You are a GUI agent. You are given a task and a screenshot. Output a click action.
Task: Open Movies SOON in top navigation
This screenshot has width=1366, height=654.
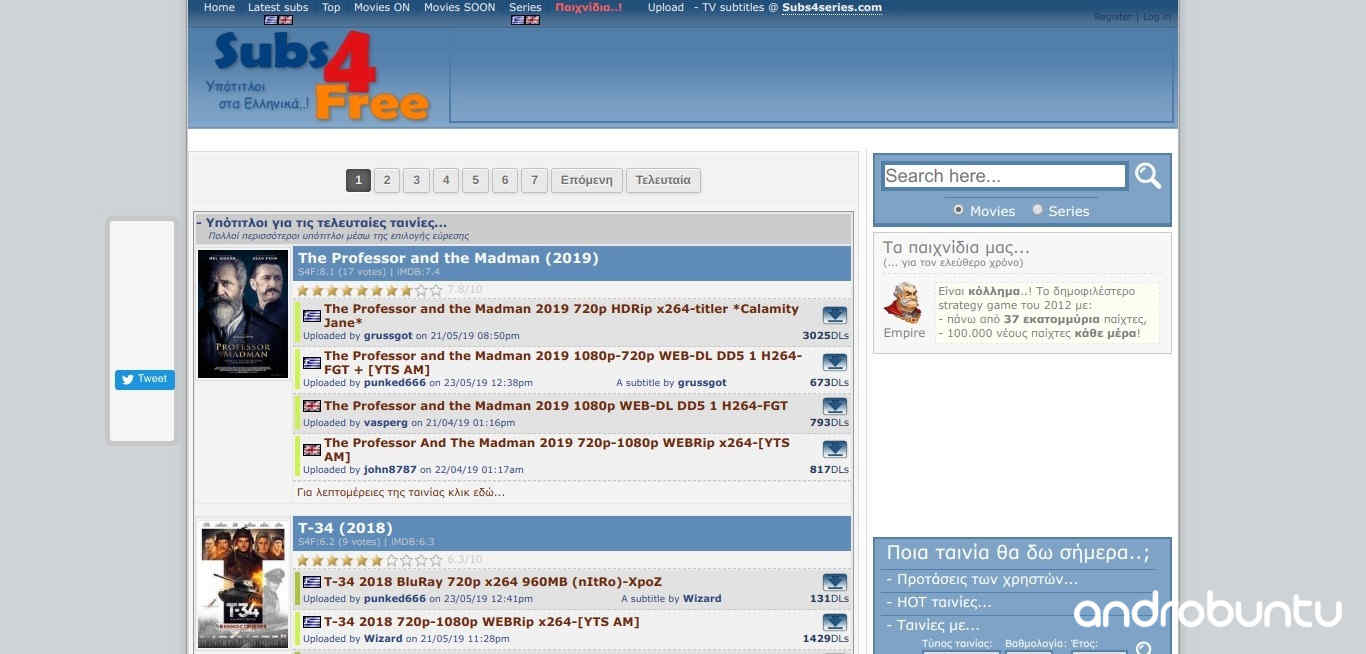[x=459, y=7]
